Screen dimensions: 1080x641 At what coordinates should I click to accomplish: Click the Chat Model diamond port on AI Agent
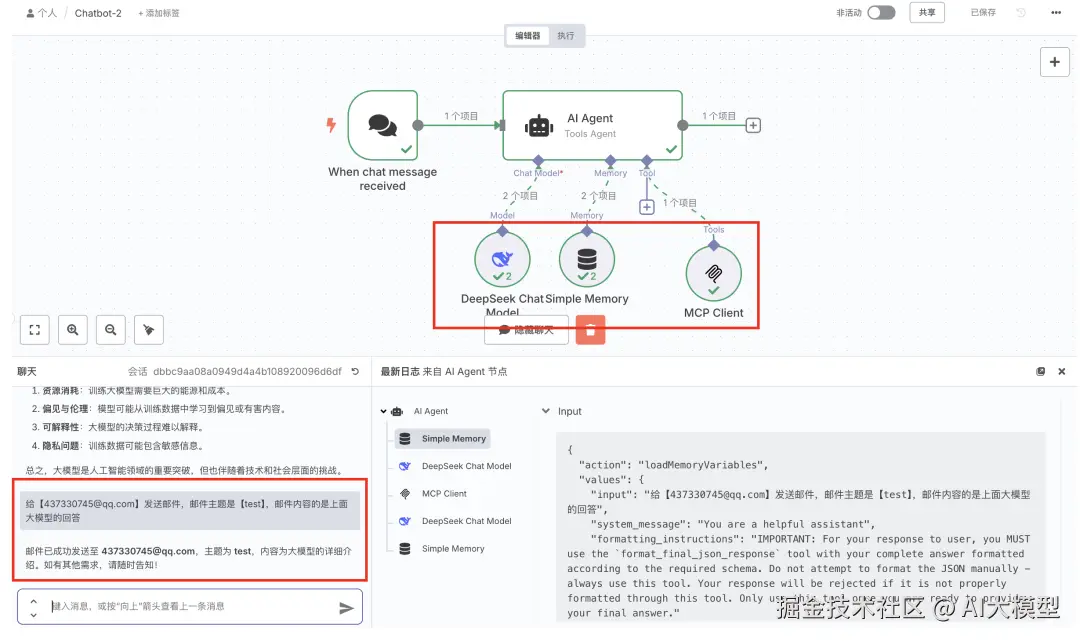click(x=539, y=160)
